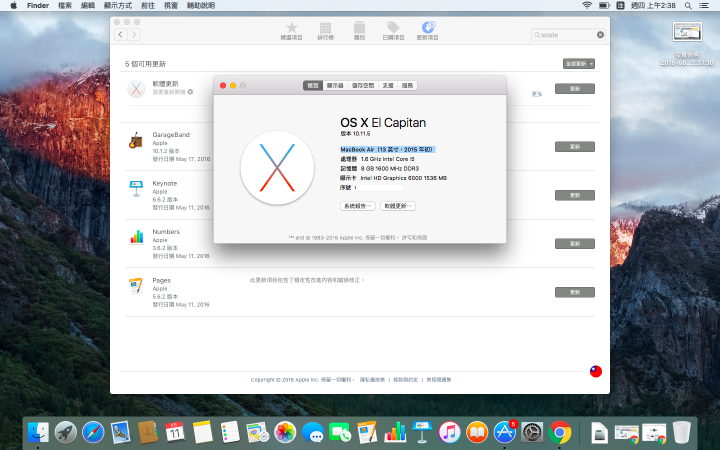Screen dimensions: 720x450
Task: Open Launchpad from the Dock
Action: [66, 432]
